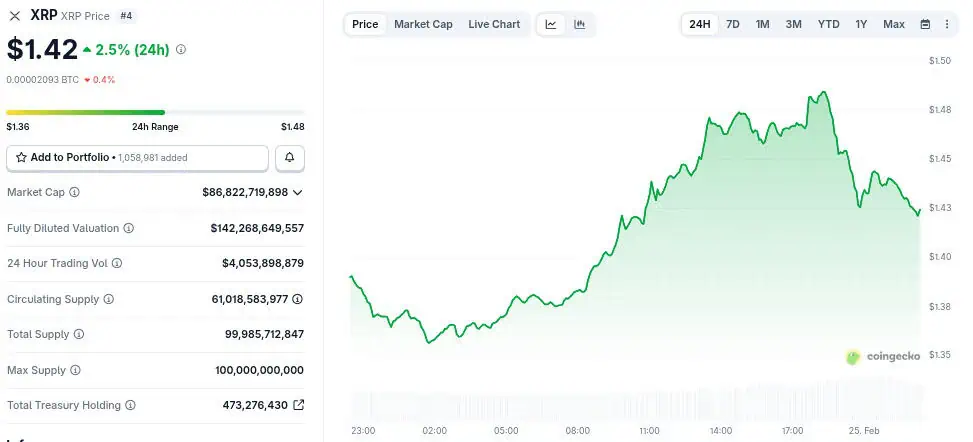Click info icon next to circulating supply value
Image resolution: width=973 pixels, height=442 pixels.
(297, 299)
